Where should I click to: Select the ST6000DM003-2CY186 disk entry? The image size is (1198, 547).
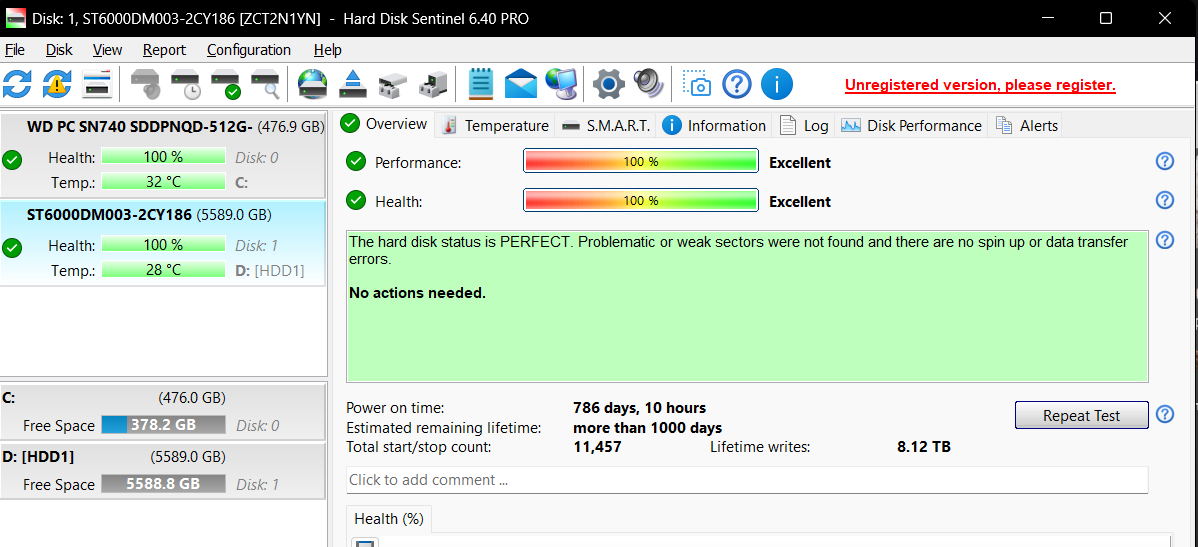click(x=164, y=244)
